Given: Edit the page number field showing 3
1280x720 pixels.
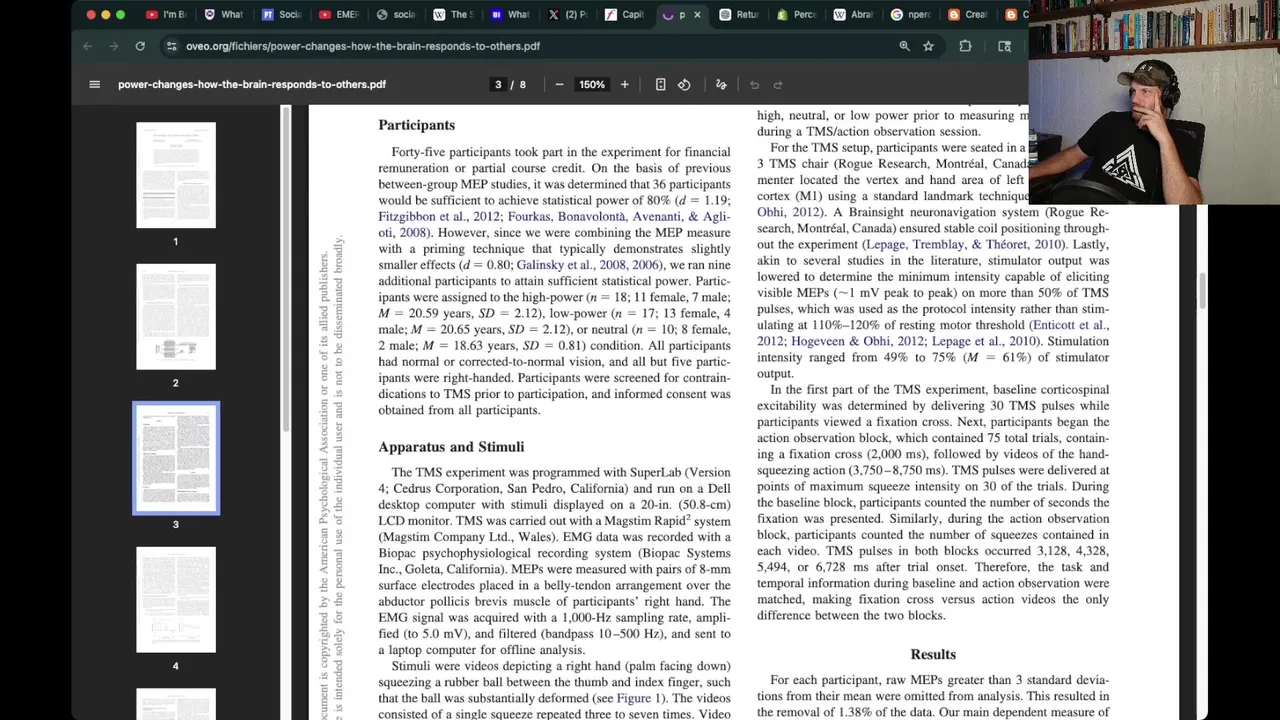Looking at the screenshot, I should [x=498, y=85].
